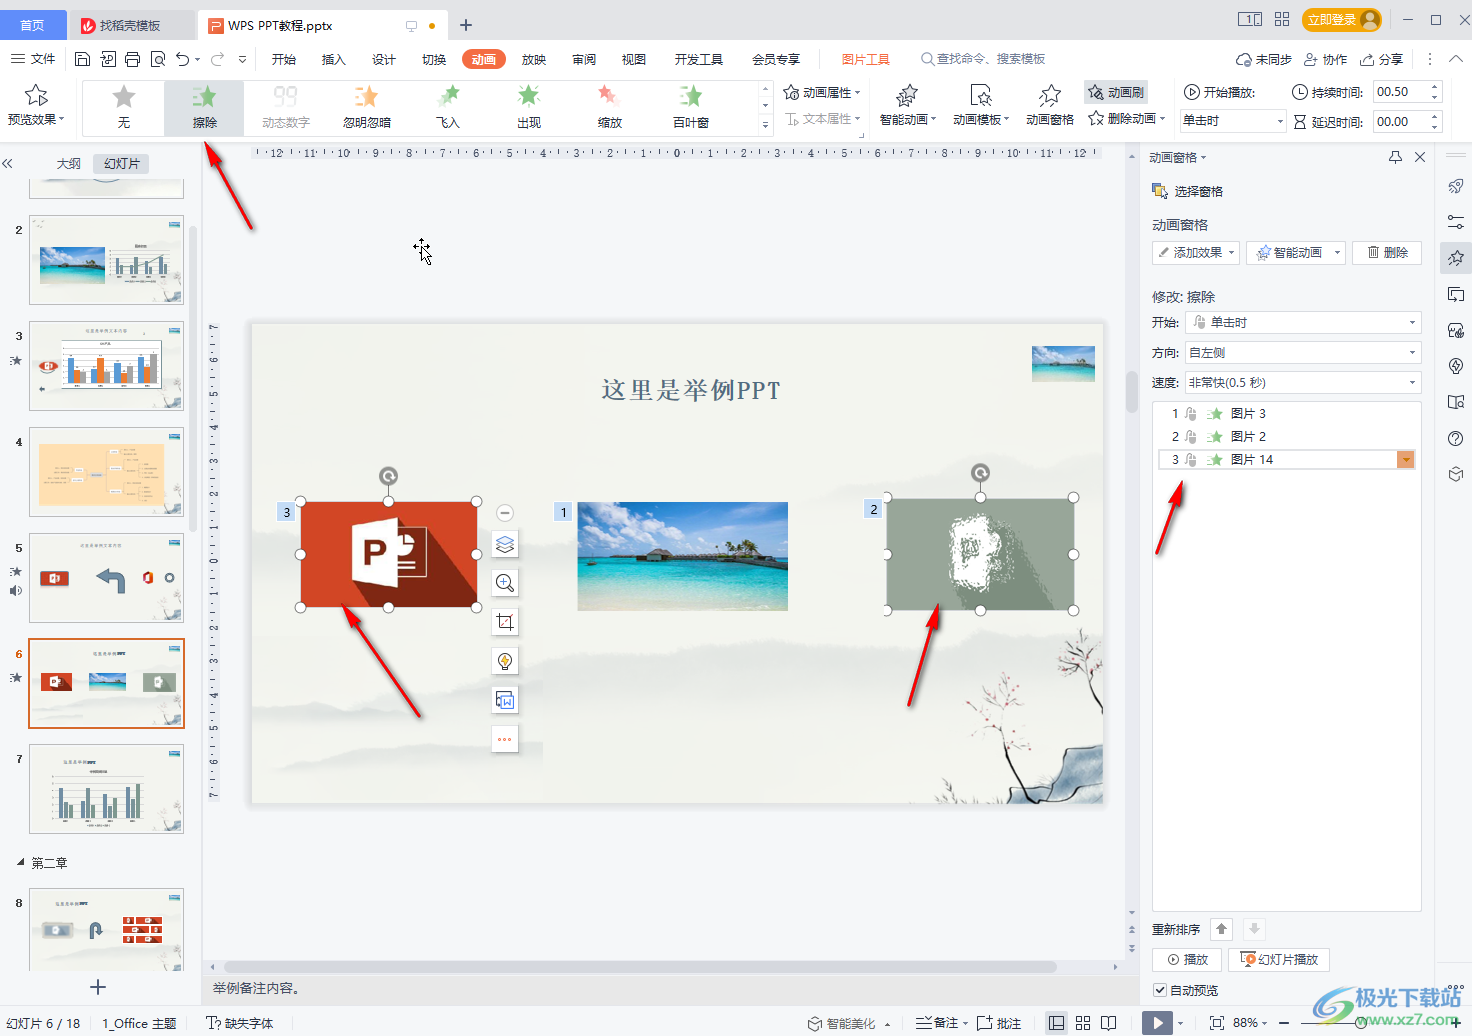This screenshot has height=1036, width=1472.
Task: Switch to reading view in status bar
Action: tap(1109, 1023)
